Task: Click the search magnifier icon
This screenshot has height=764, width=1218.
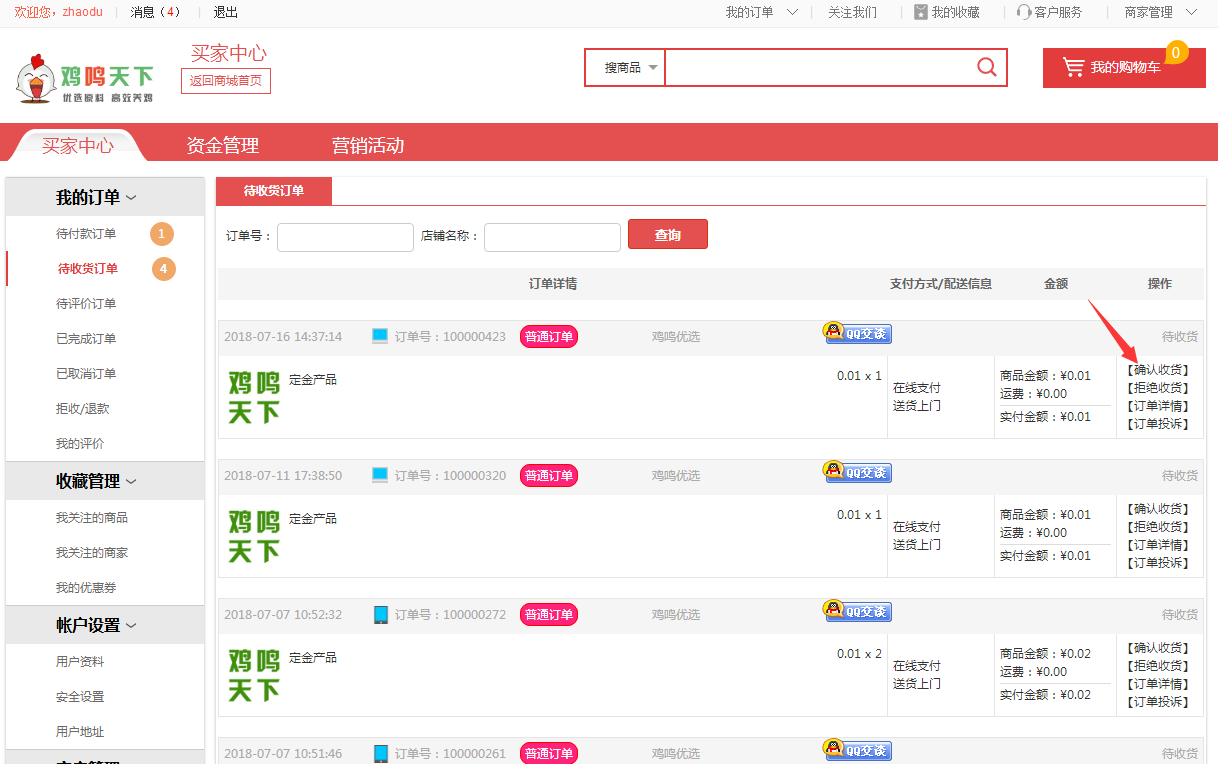Action: (986, 67)
